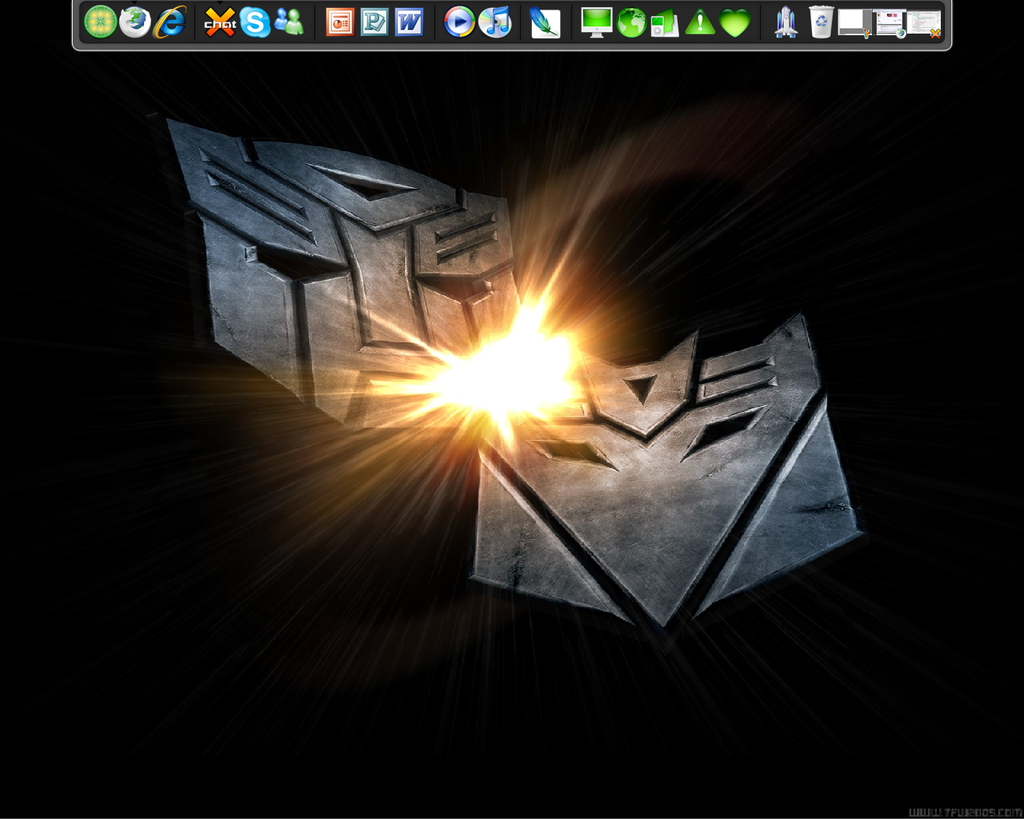The image size is (1024, 819).
Task: Open Internet Explorer in the dock
Action: click(x=170, y=22)
